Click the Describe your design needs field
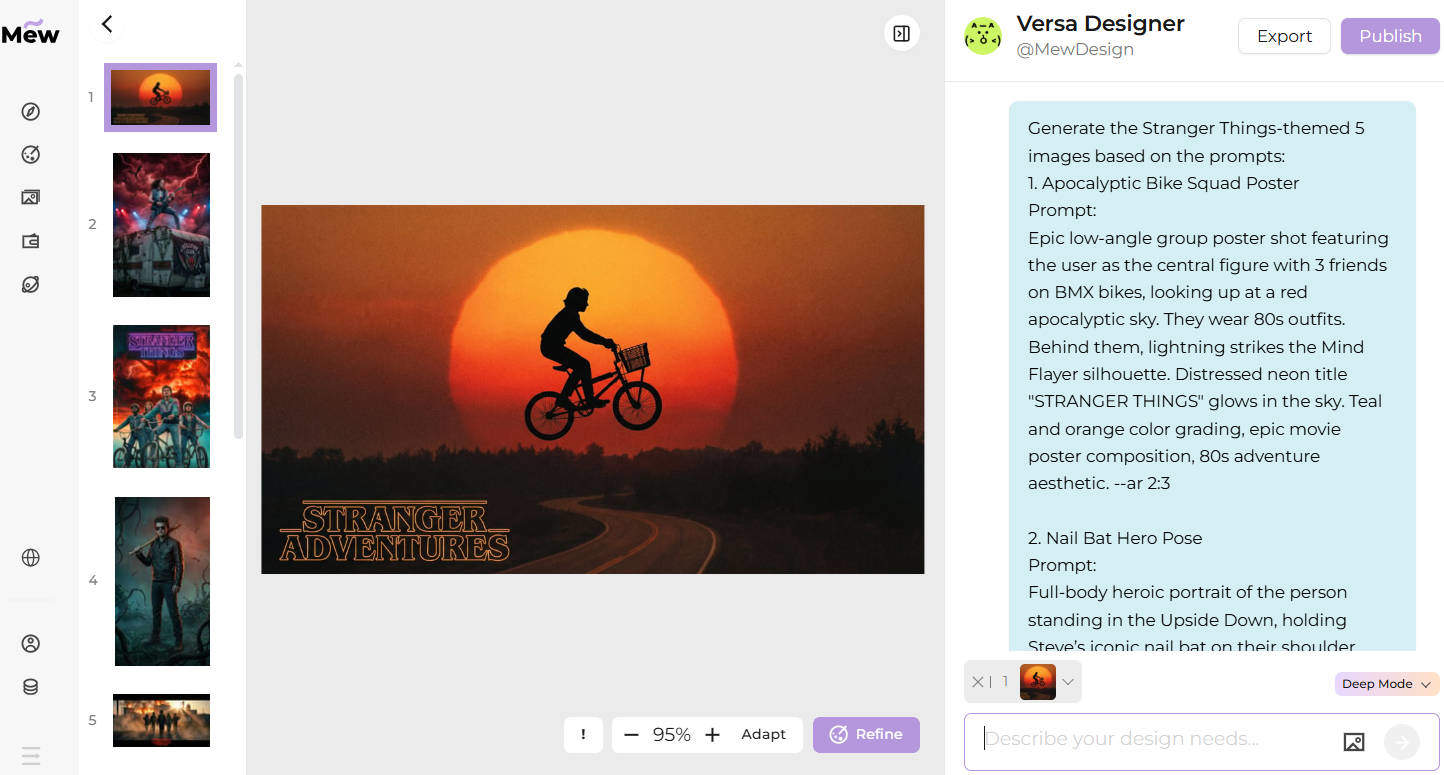 [1155, 740]
